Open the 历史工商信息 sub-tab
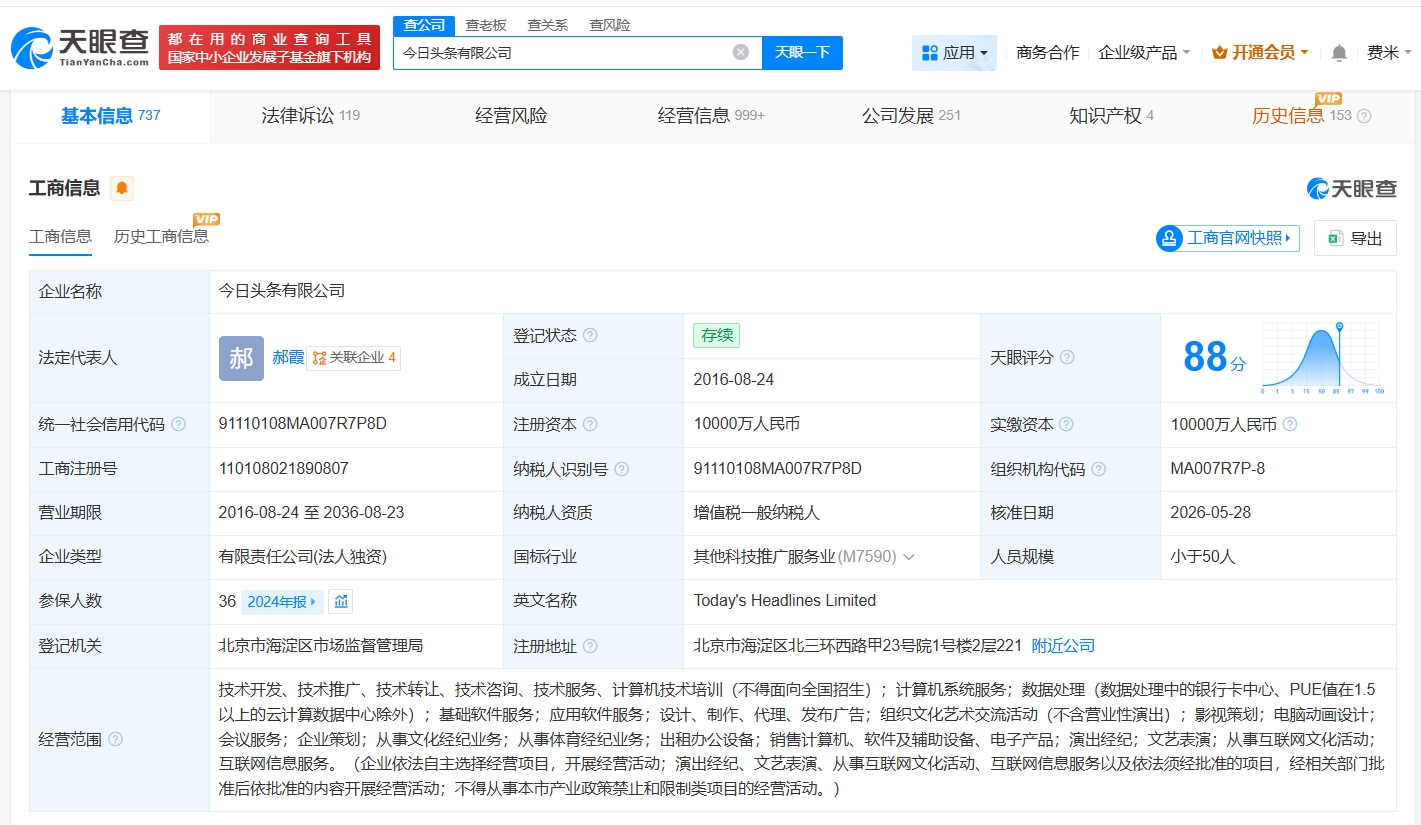1421x825 pixels. (161, 237)
